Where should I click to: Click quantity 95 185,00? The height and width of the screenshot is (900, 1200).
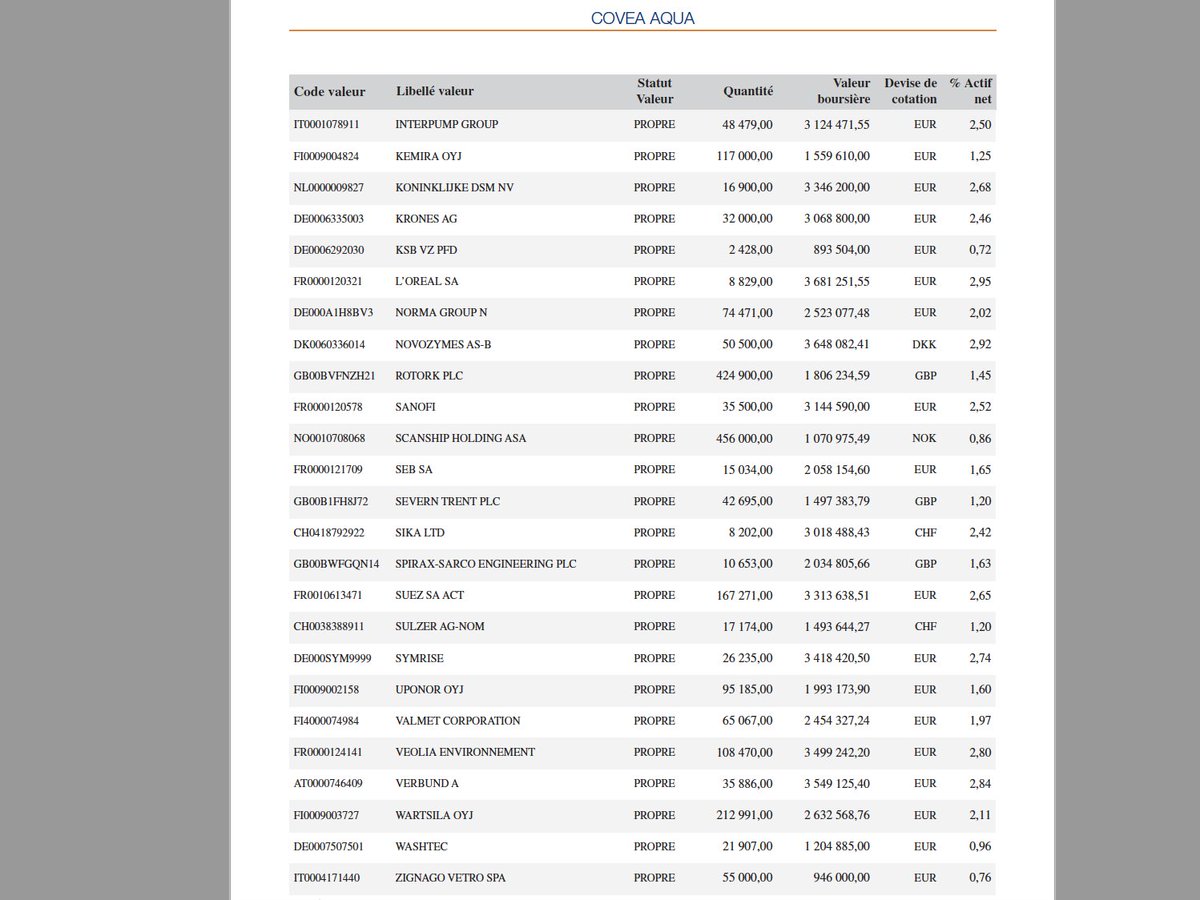coord(748,690)
